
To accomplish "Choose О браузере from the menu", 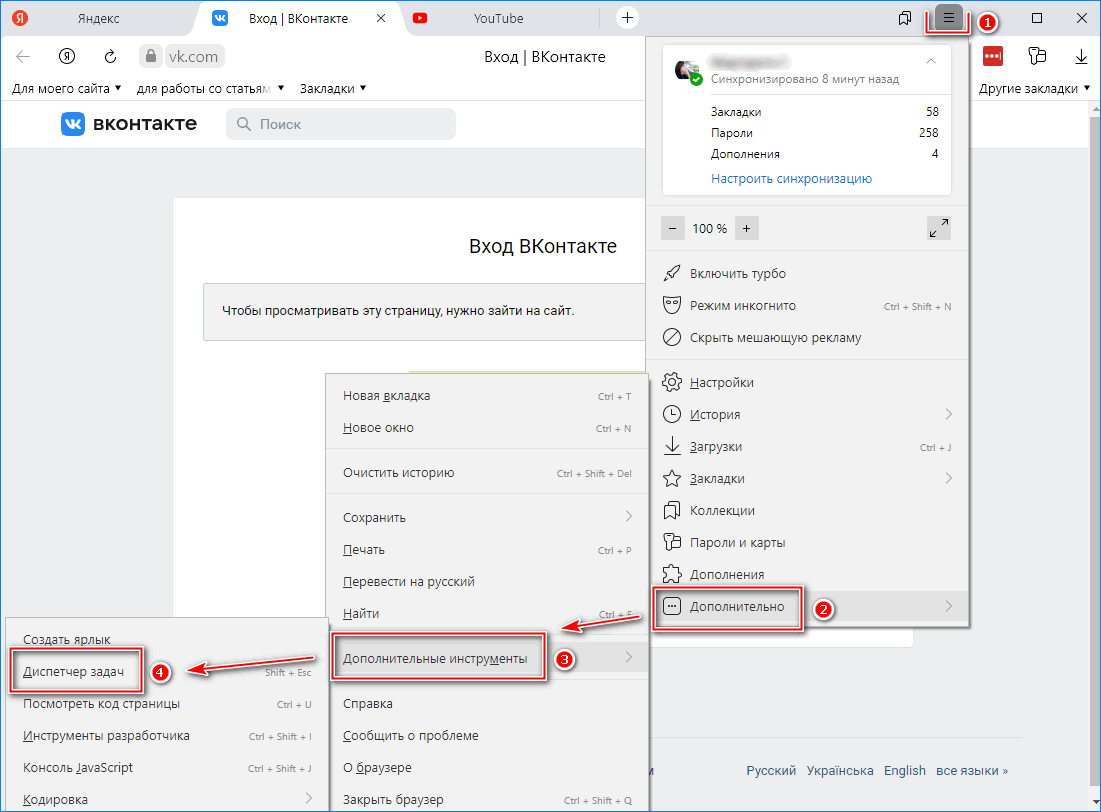I will pyautogui.click(x=487, y=768).
